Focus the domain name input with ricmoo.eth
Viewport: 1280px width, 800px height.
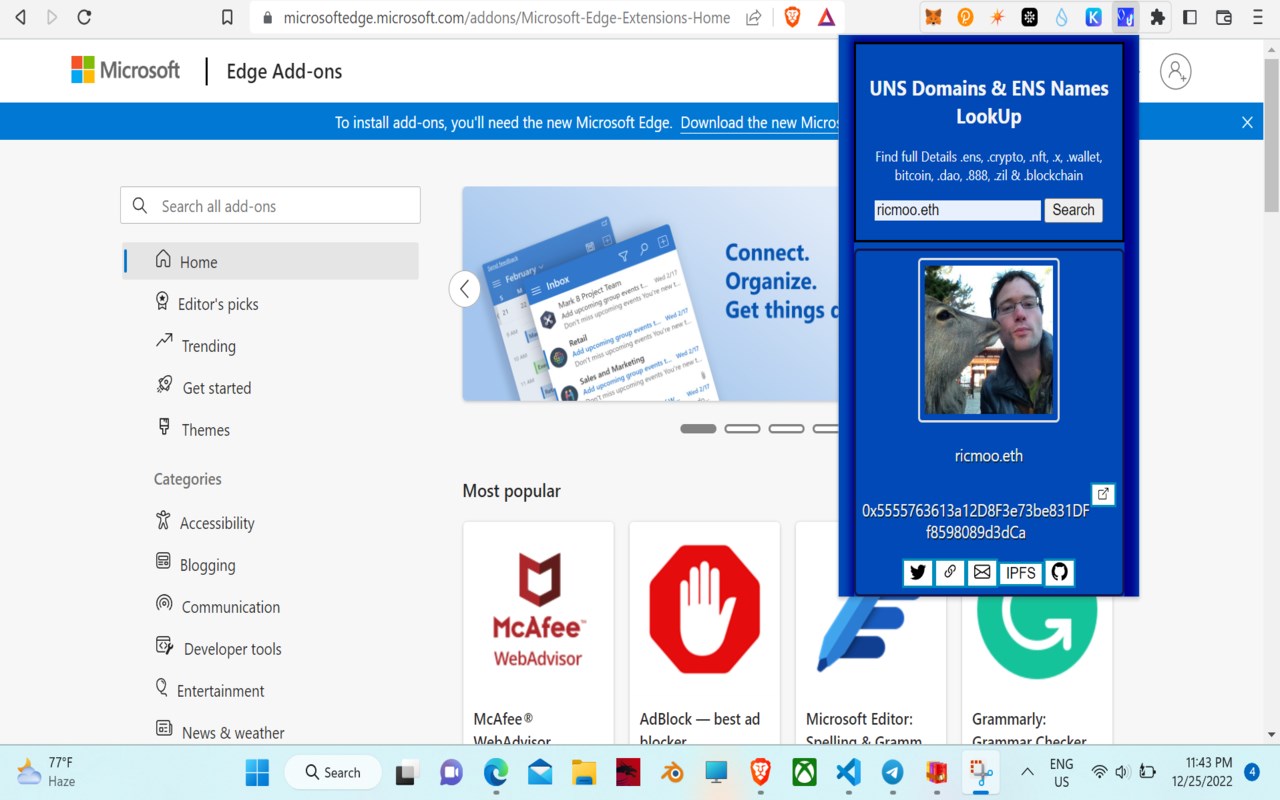click(957, 210)
